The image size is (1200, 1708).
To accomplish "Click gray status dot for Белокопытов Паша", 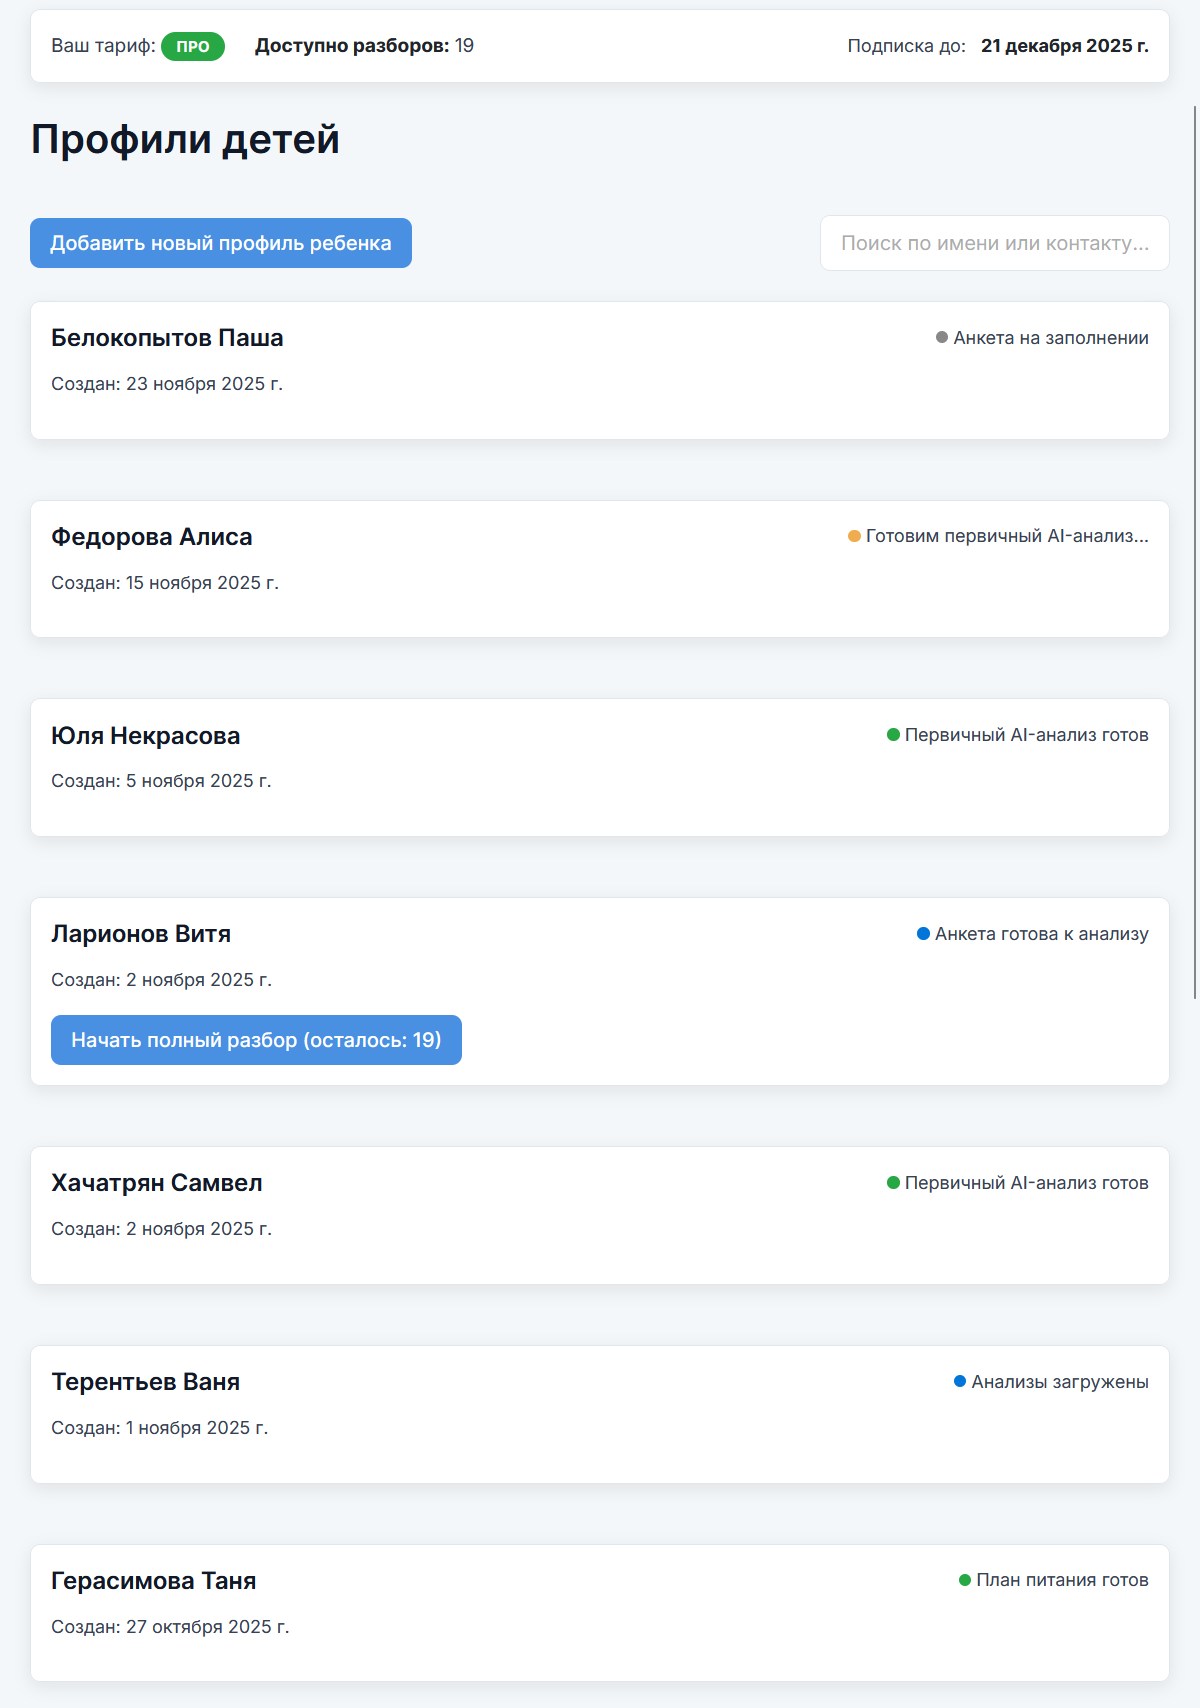I will click(x=941, y=338).
